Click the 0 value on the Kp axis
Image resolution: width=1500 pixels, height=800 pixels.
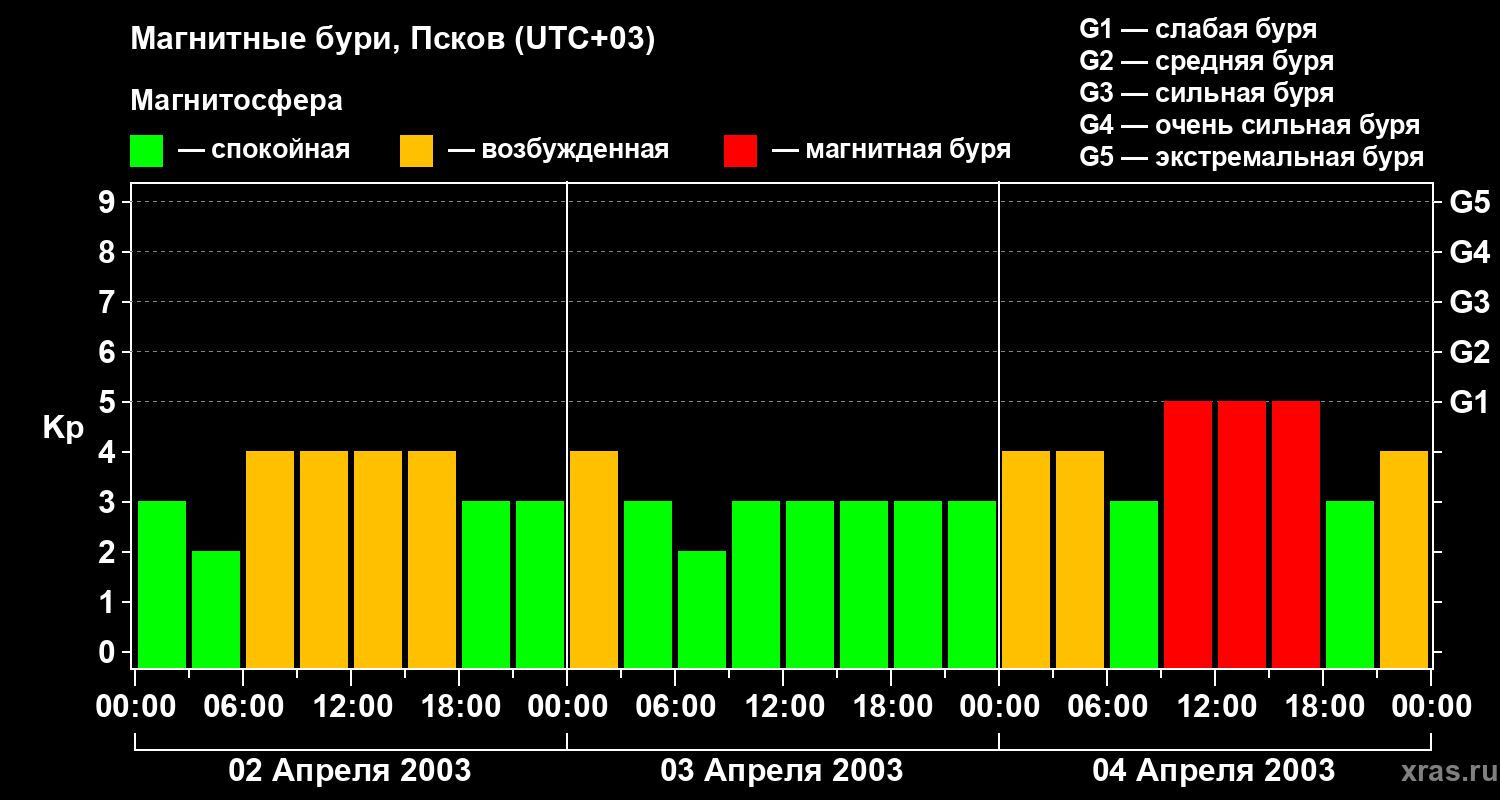109,652
